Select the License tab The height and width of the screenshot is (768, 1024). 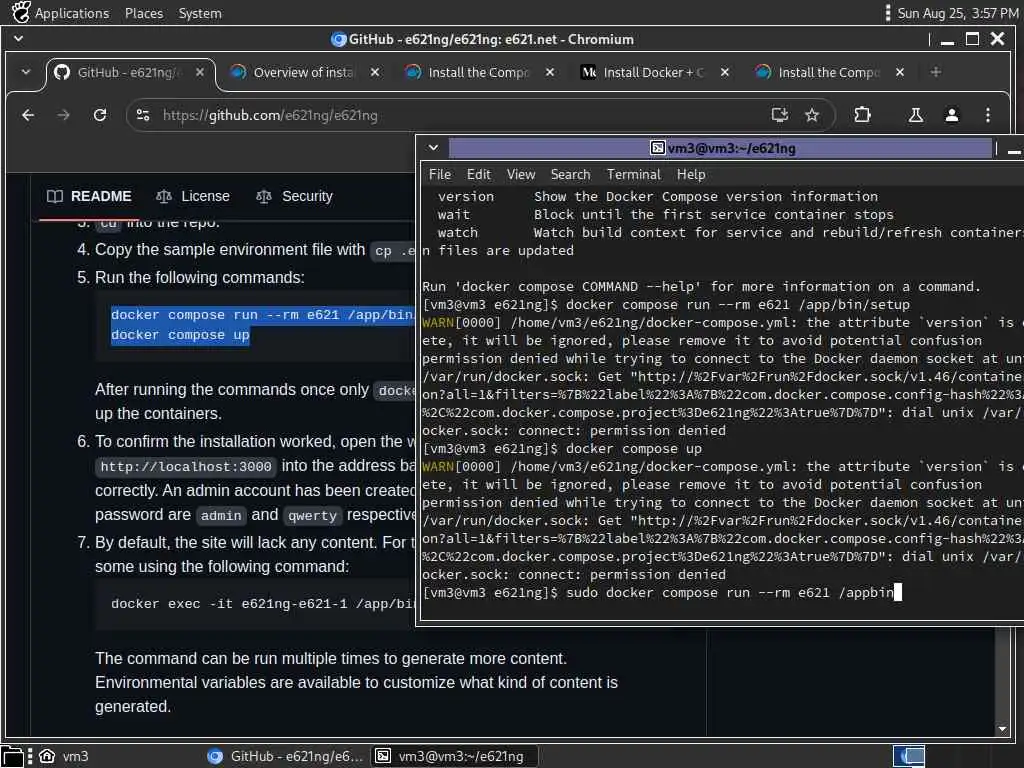pos(193,197)
